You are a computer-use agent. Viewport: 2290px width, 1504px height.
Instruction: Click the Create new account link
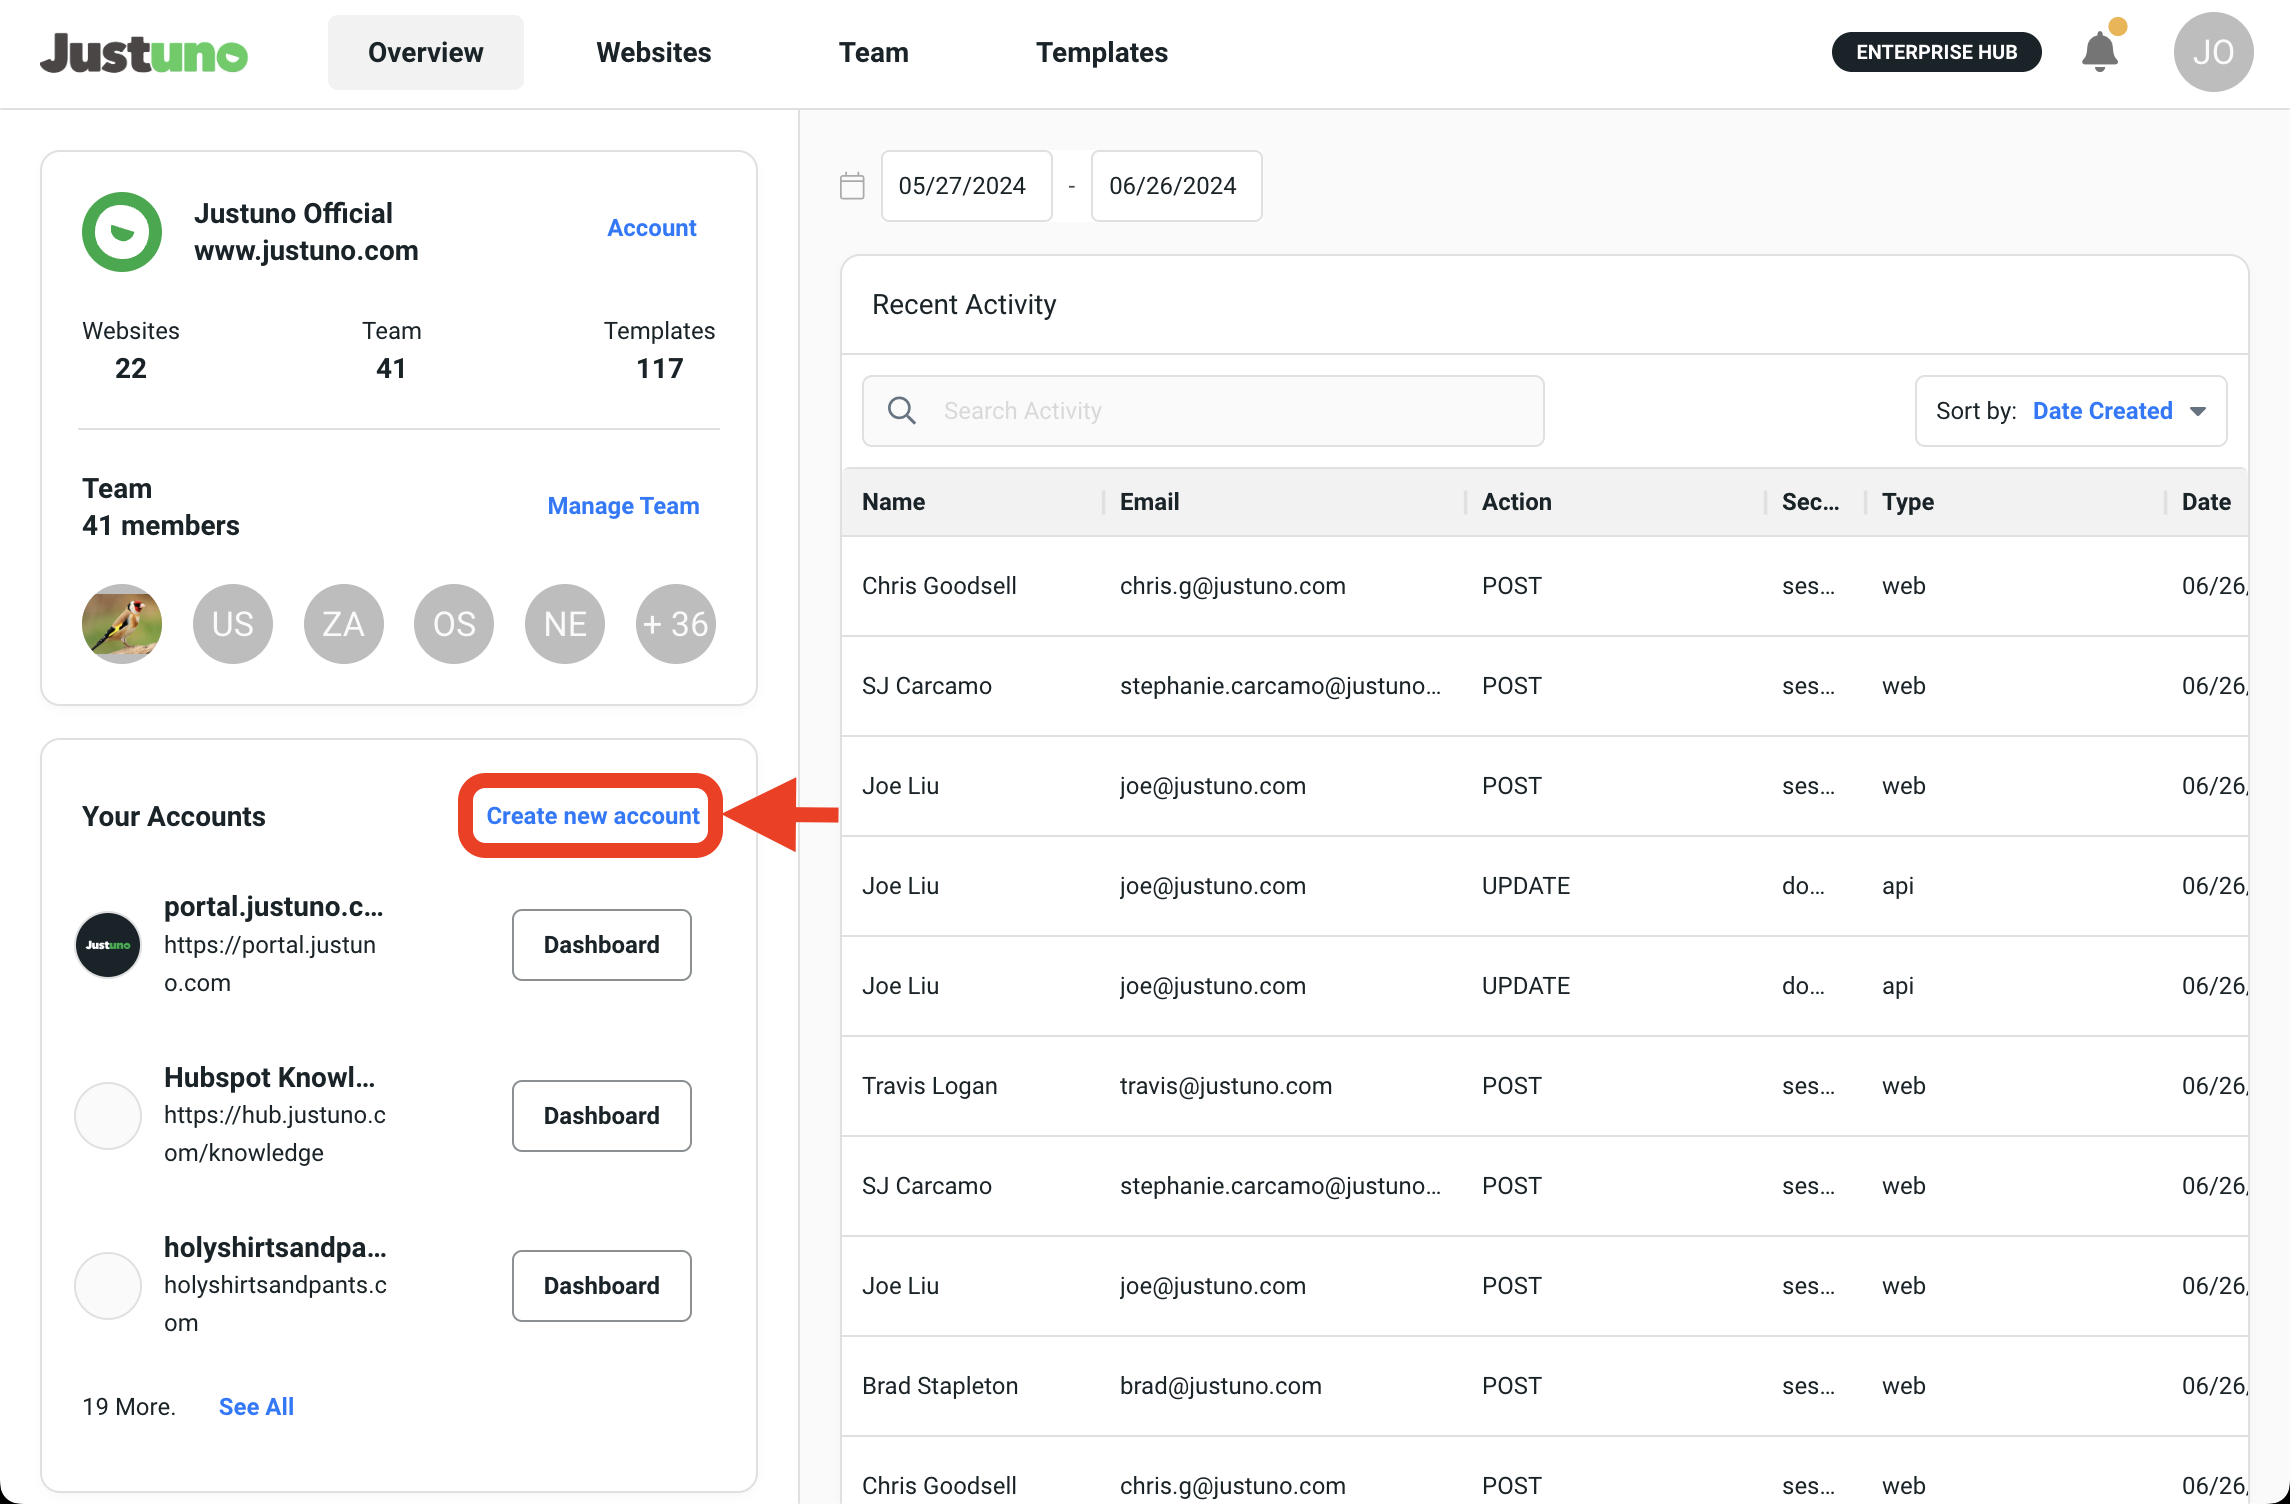pyautogui.click(x=592, y=816)
